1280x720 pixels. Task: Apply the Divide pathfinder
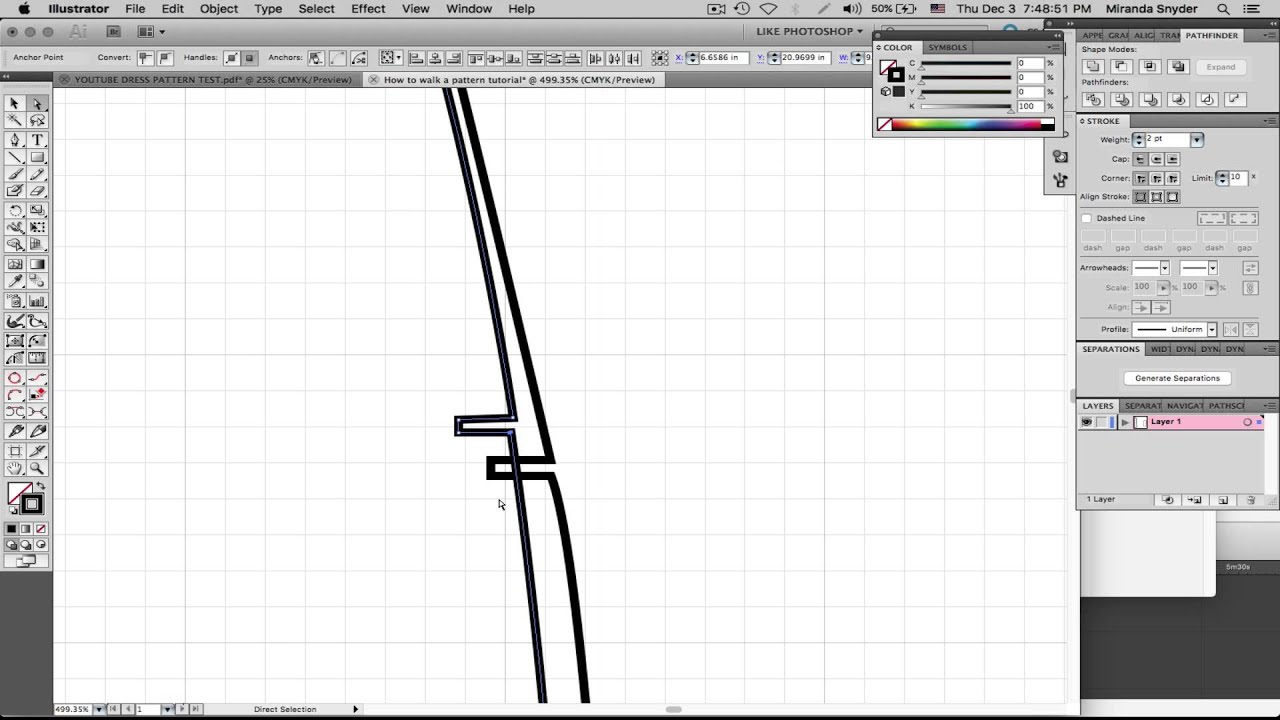click(x=1093, y=100)
